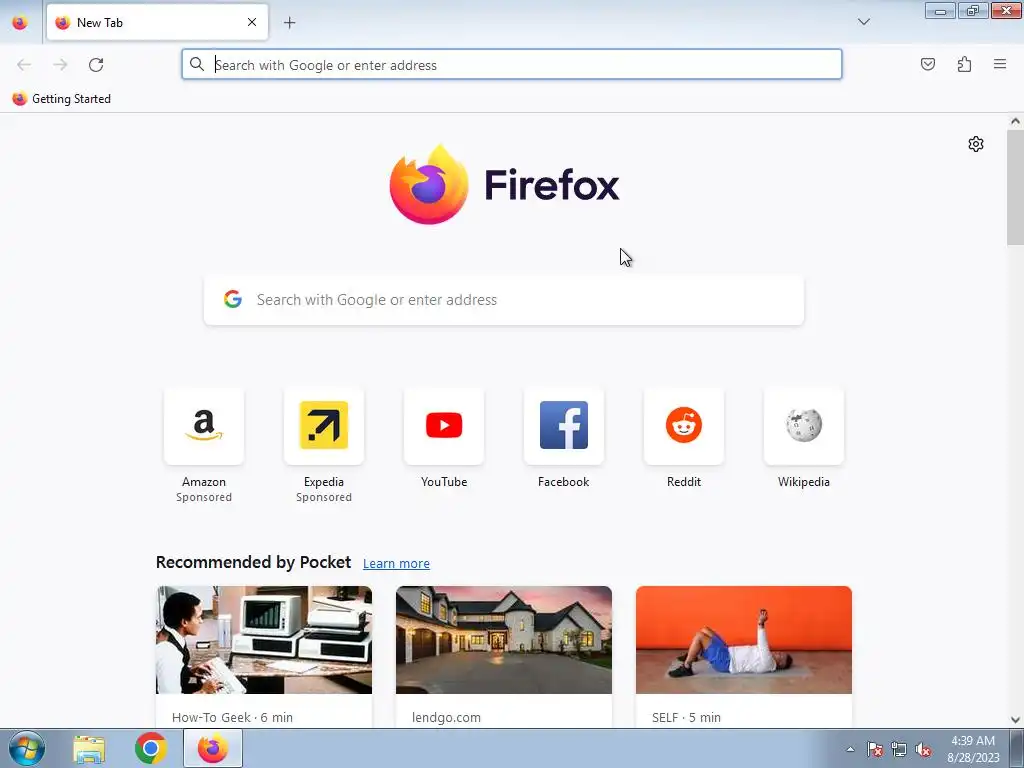Image resolution: width=1024 pixels, height=768 pixels.
Task: Click the search magnifier icon in address bar
Action: pyautogui.click(x=197, y=64)
